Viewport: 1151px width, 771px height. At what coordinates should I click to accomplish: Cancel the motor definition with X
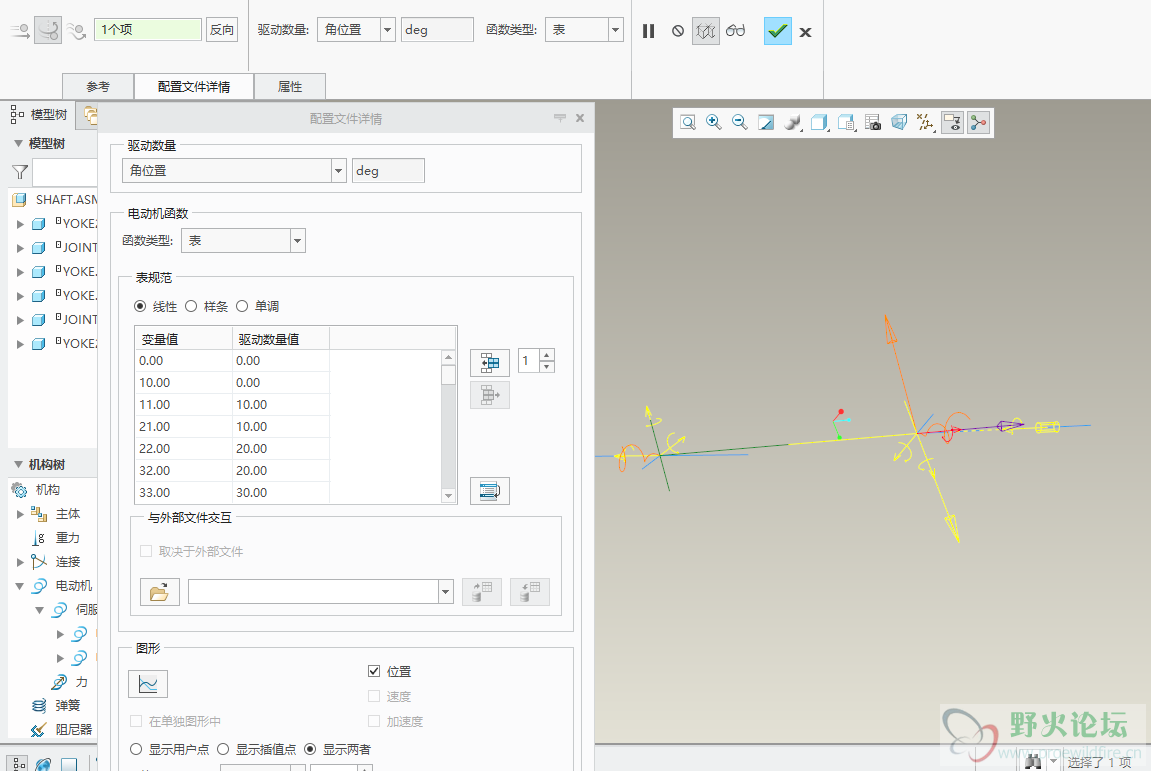[x=805, y=32]
